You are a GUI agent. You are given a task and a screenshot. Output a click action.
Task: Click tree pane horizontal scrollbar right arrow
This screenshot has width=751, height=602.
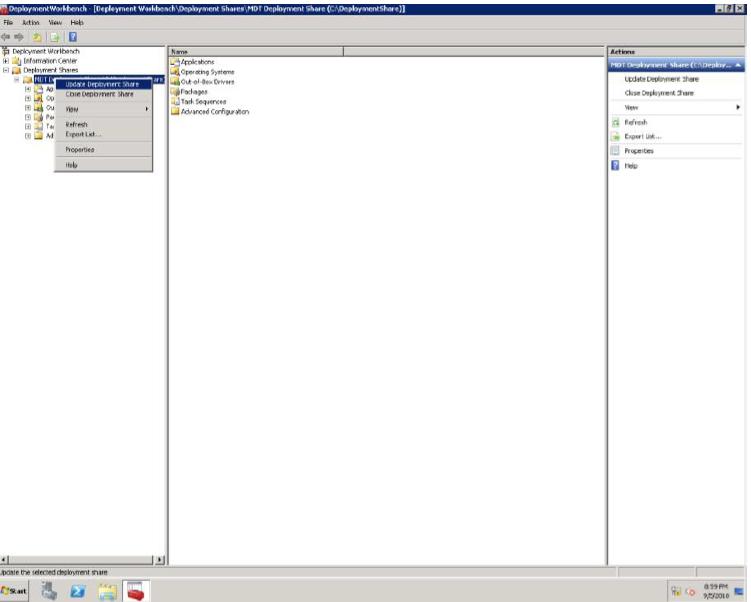(x=160, y=559)
